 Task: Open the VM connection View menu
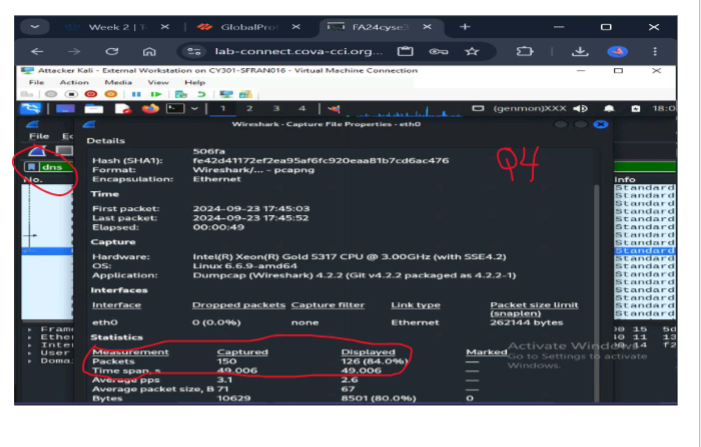(x=158, y=82)
